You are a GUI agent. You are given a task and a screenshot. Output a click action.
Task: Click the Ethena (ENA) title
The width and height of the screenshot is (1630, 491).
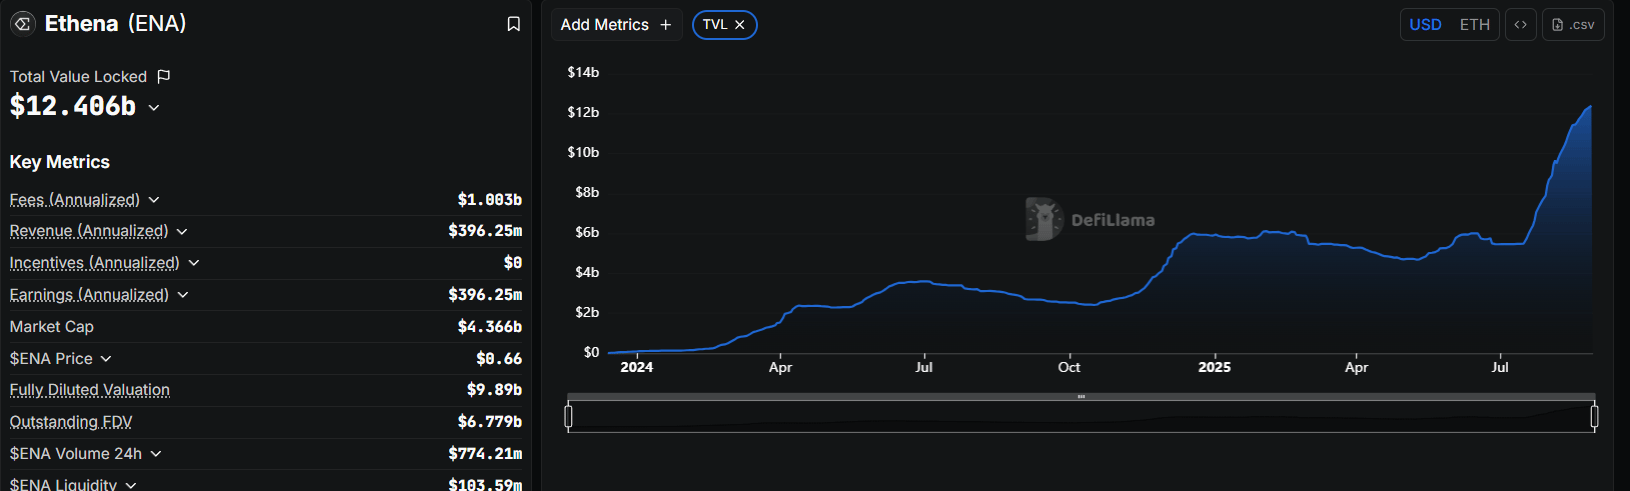click(x=116, y=24)
